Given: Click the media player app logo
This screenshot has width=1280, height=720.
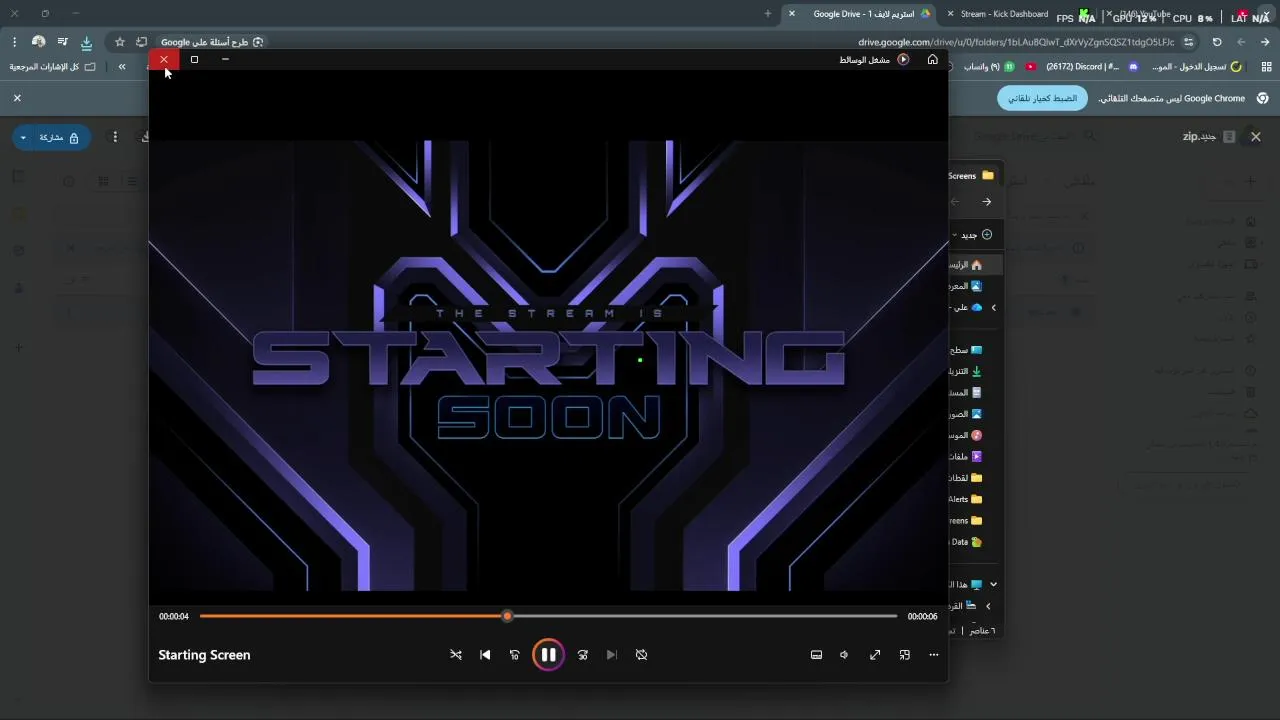Looking at the screenshot, I should [x=903, y=60].
